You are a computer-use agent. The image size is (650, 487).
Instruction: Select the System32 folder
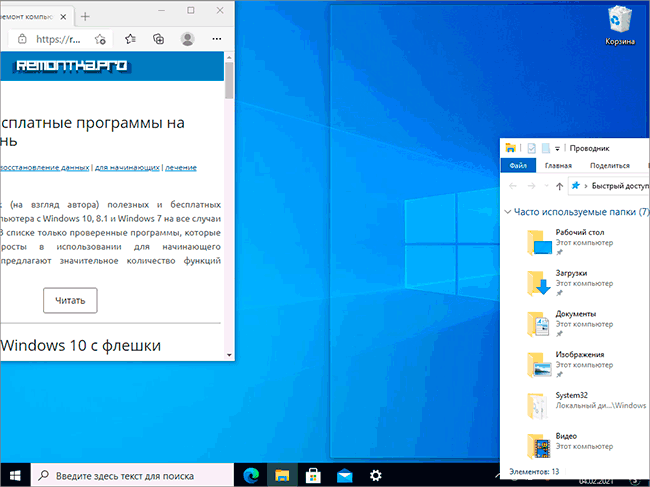click(585, 405)
